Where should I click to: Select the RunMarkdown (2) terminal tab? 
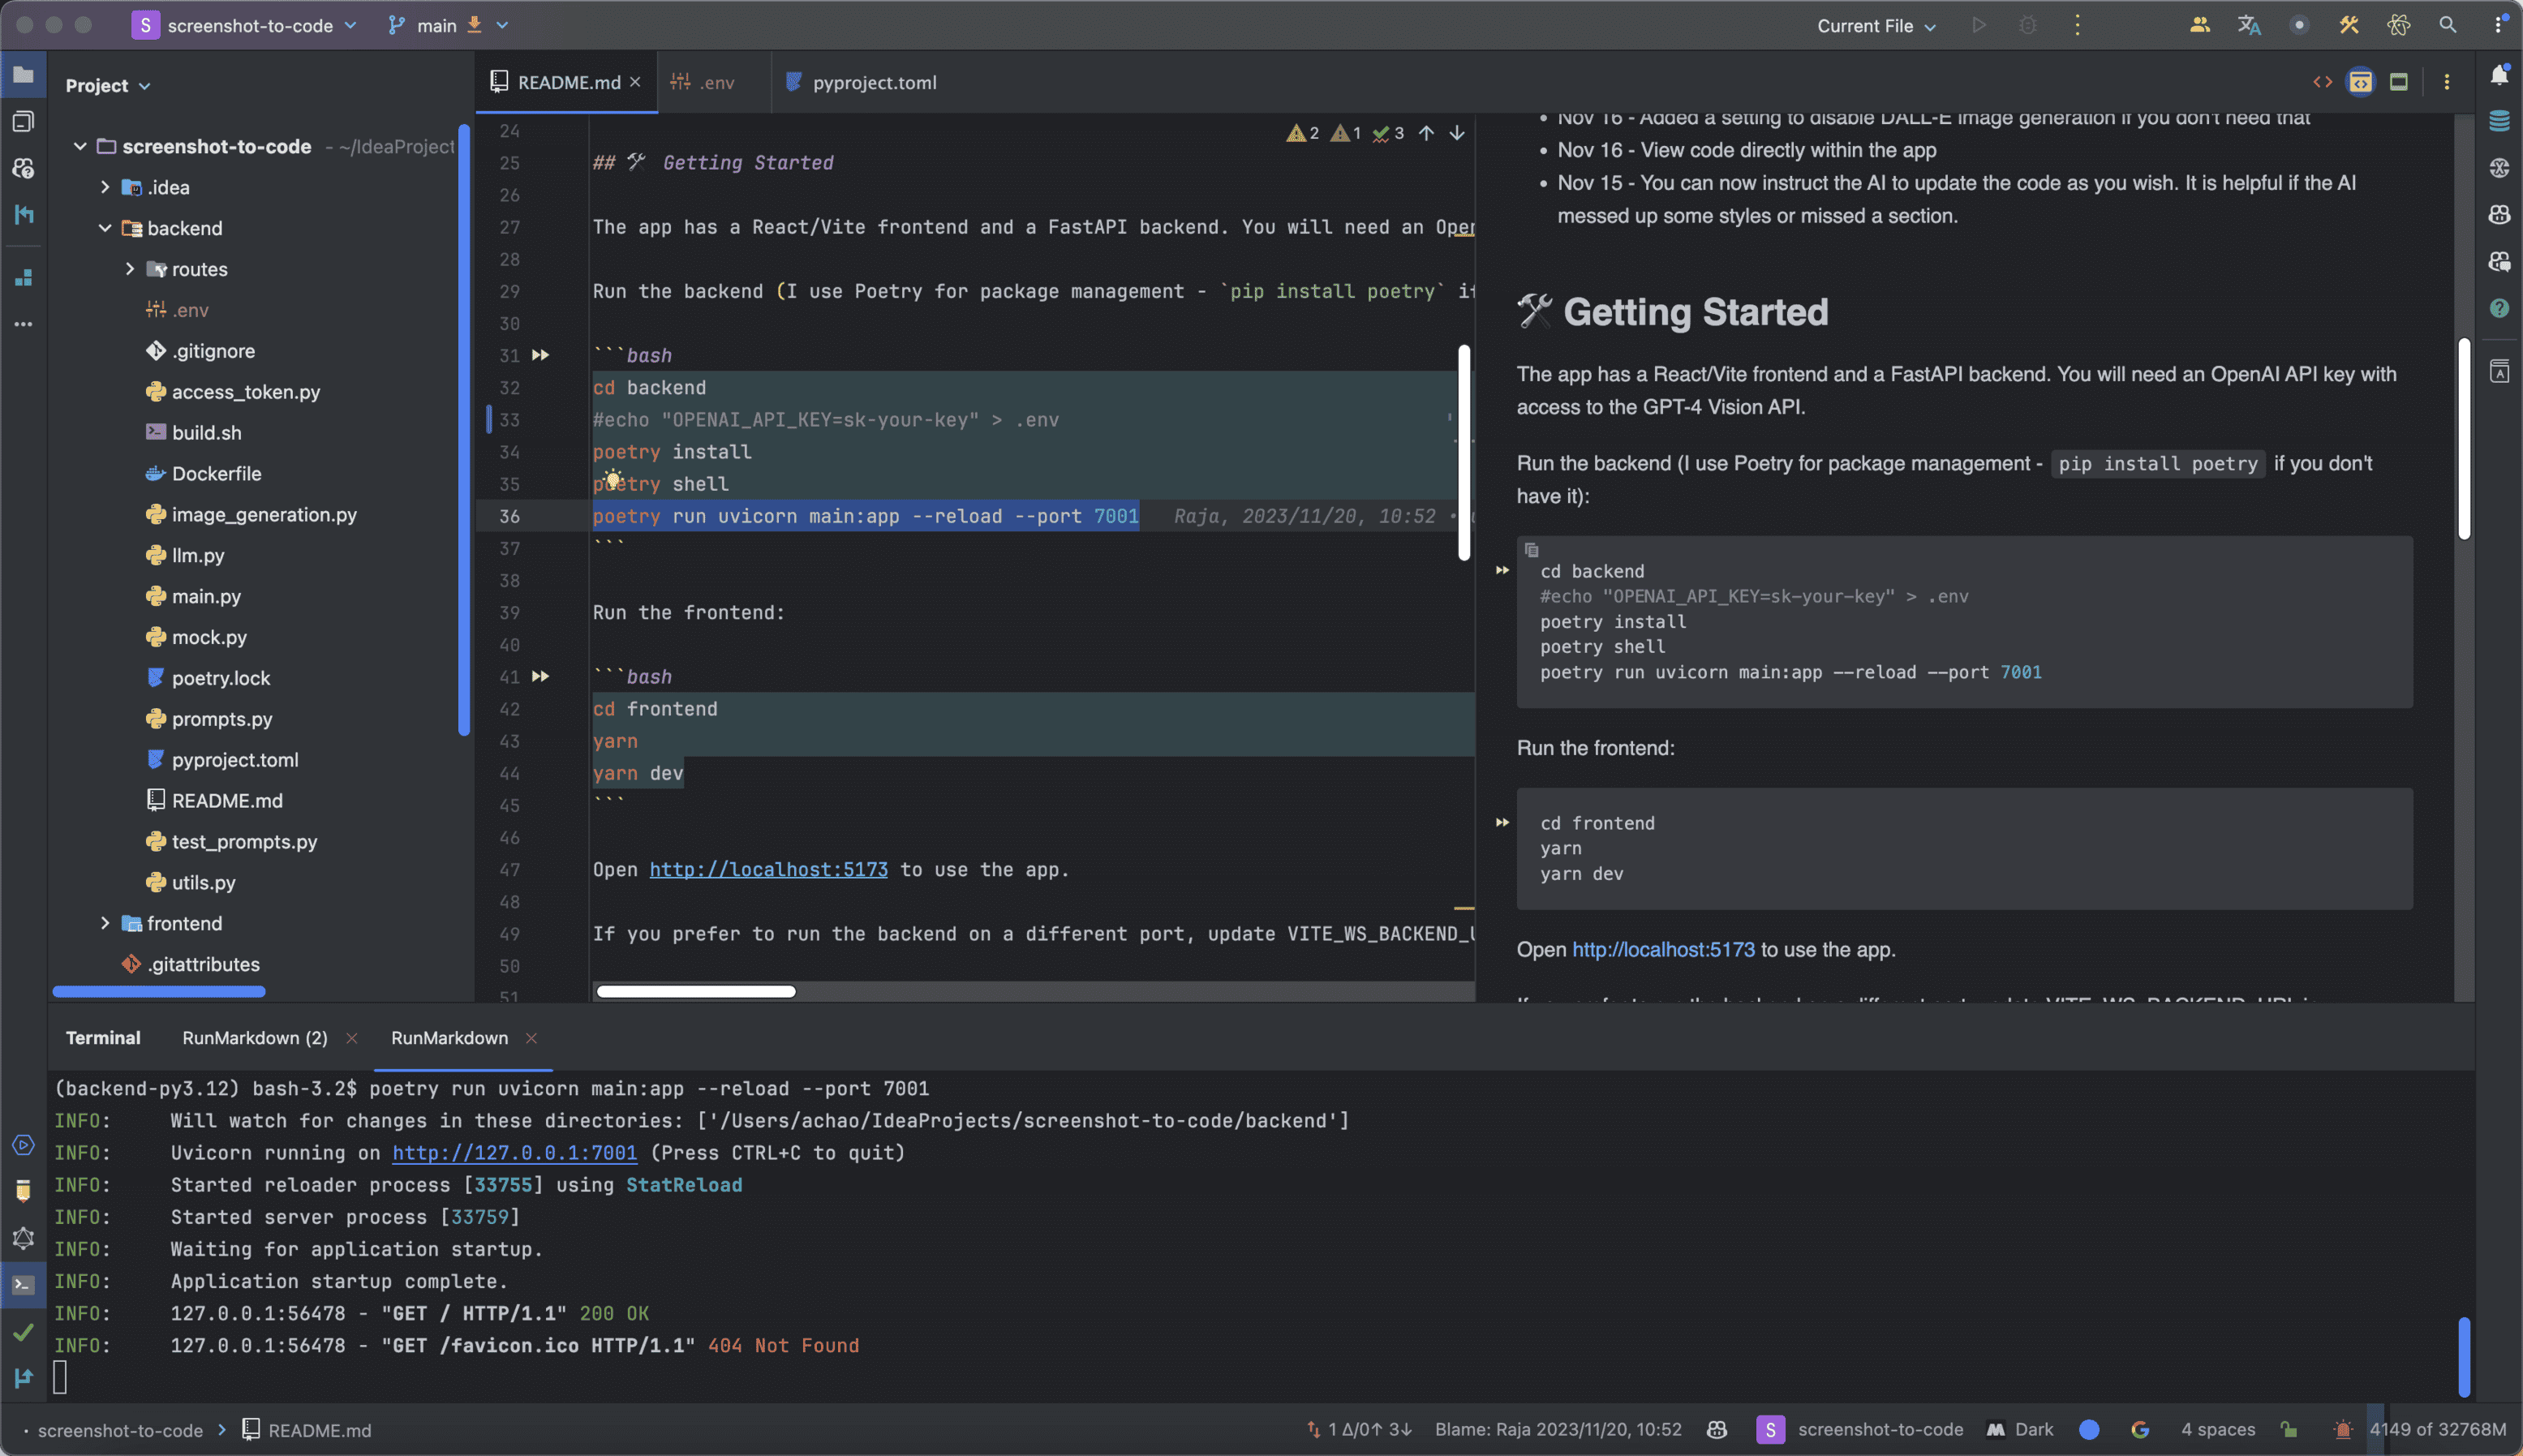254,1038
